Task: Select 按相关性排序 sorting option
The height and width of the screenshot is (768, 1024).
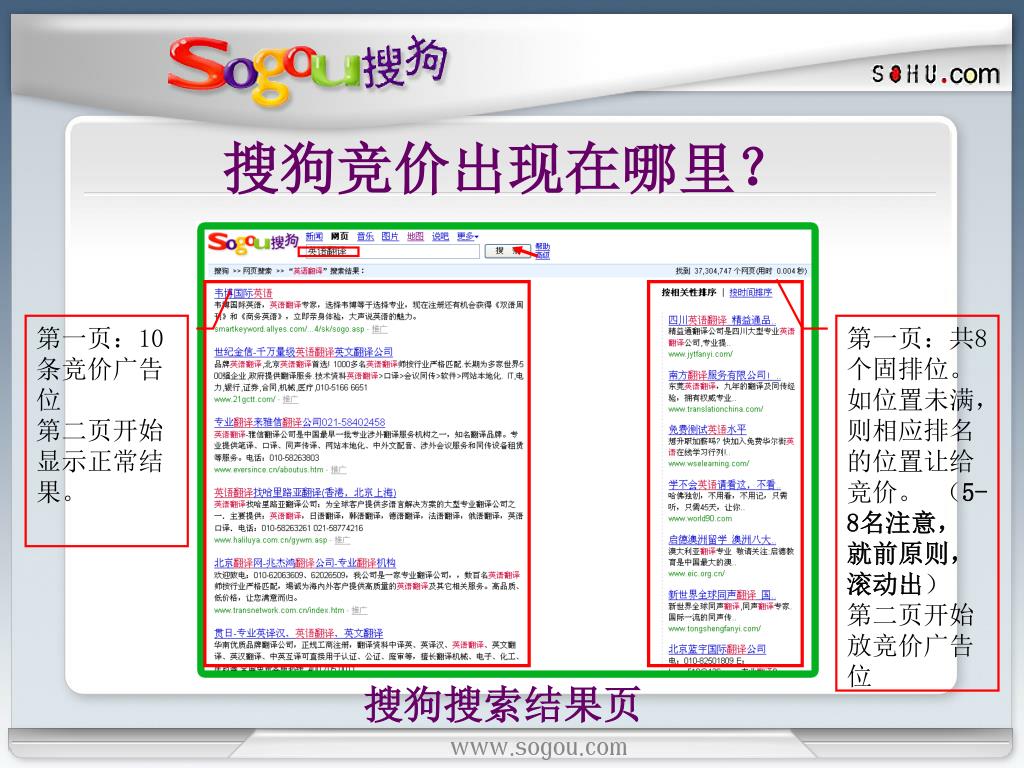Action: tap(689, 293)
